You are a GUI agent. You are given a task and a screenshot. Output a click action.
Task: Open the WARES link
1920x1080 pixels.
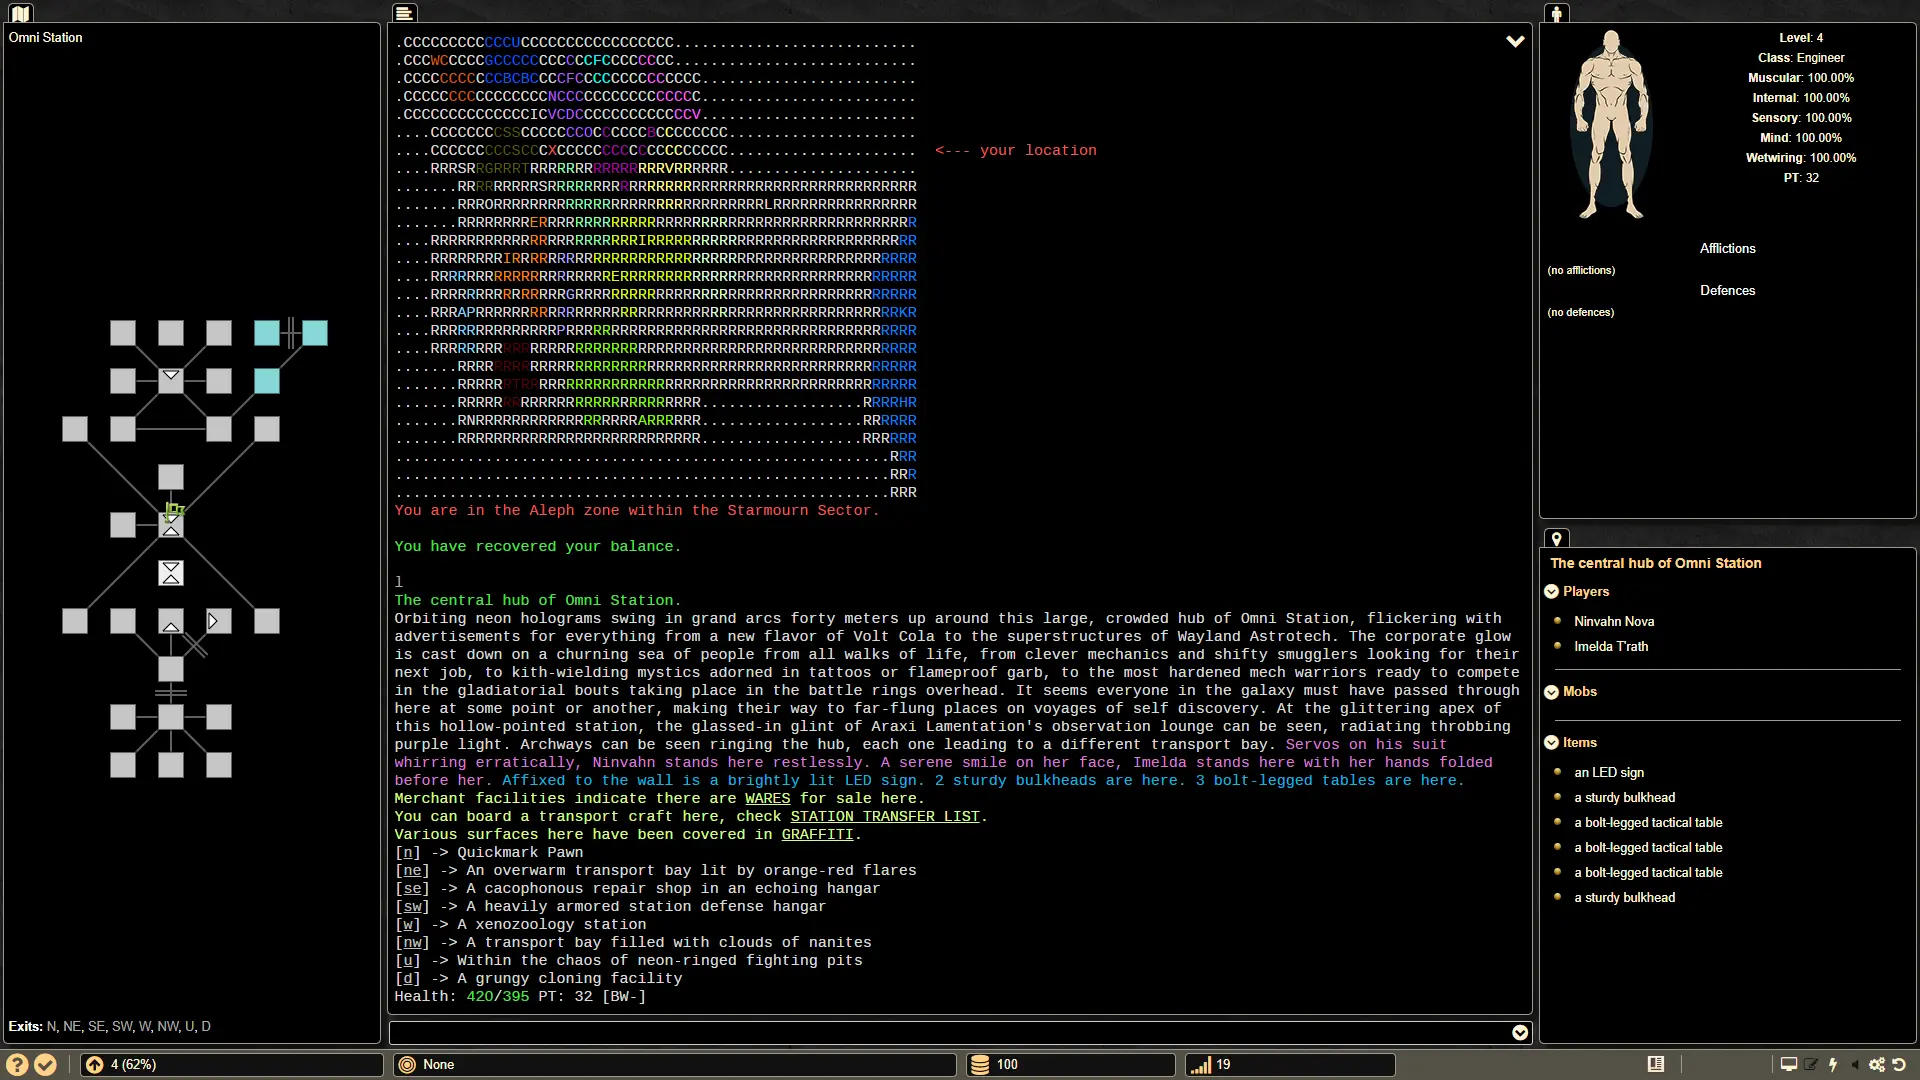(x=767, y=799)
